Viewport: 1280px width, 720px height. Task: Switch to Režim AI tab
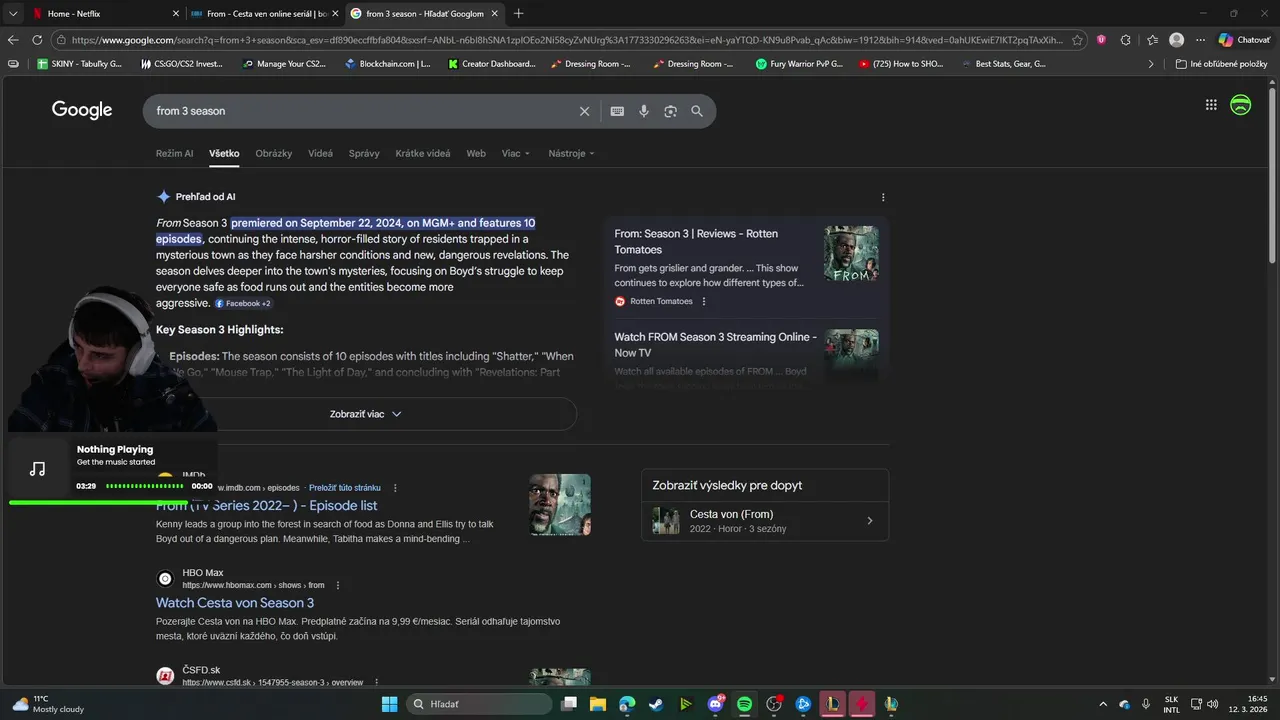175,153
